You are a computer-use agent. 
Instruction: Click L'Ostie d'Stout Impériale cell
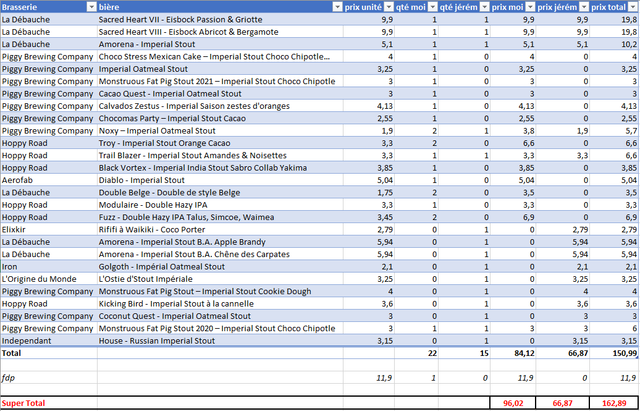(x=220, y=279)
